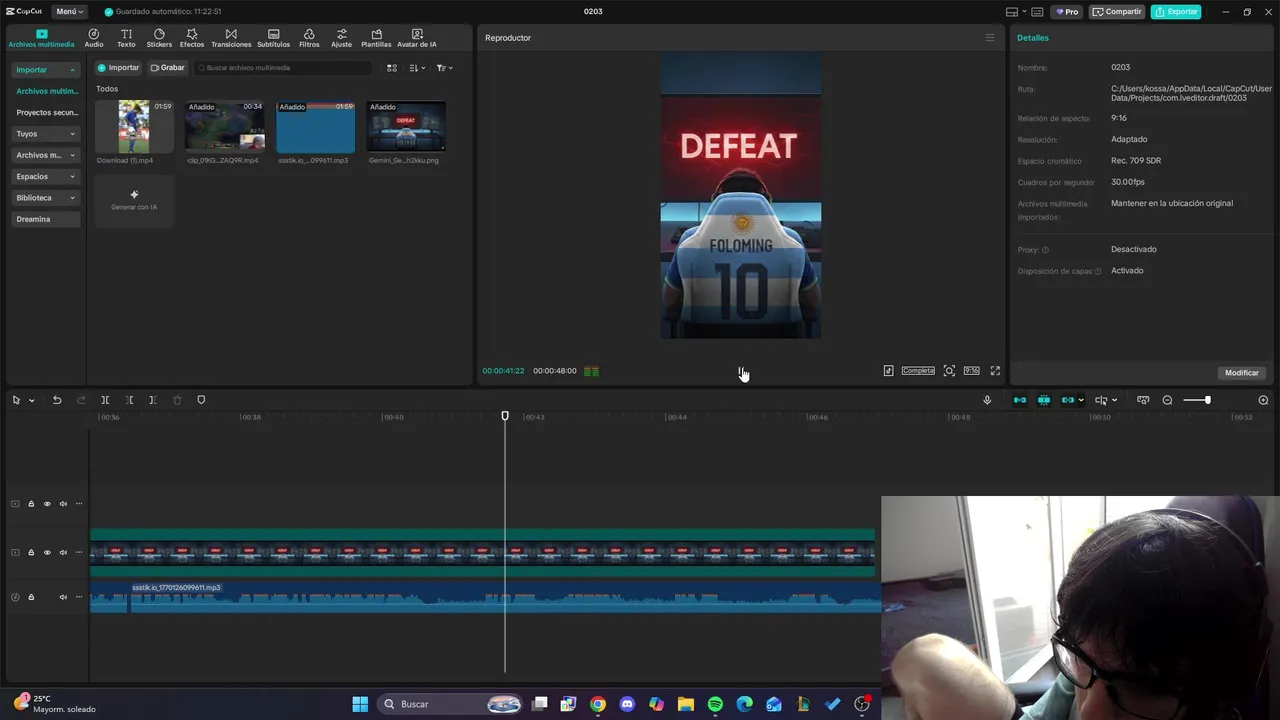Screen dimensions: 1280x720
Task: Select the Gemini_Ge...h2kku.png thumbnail
Action: [x=406, y=126]
